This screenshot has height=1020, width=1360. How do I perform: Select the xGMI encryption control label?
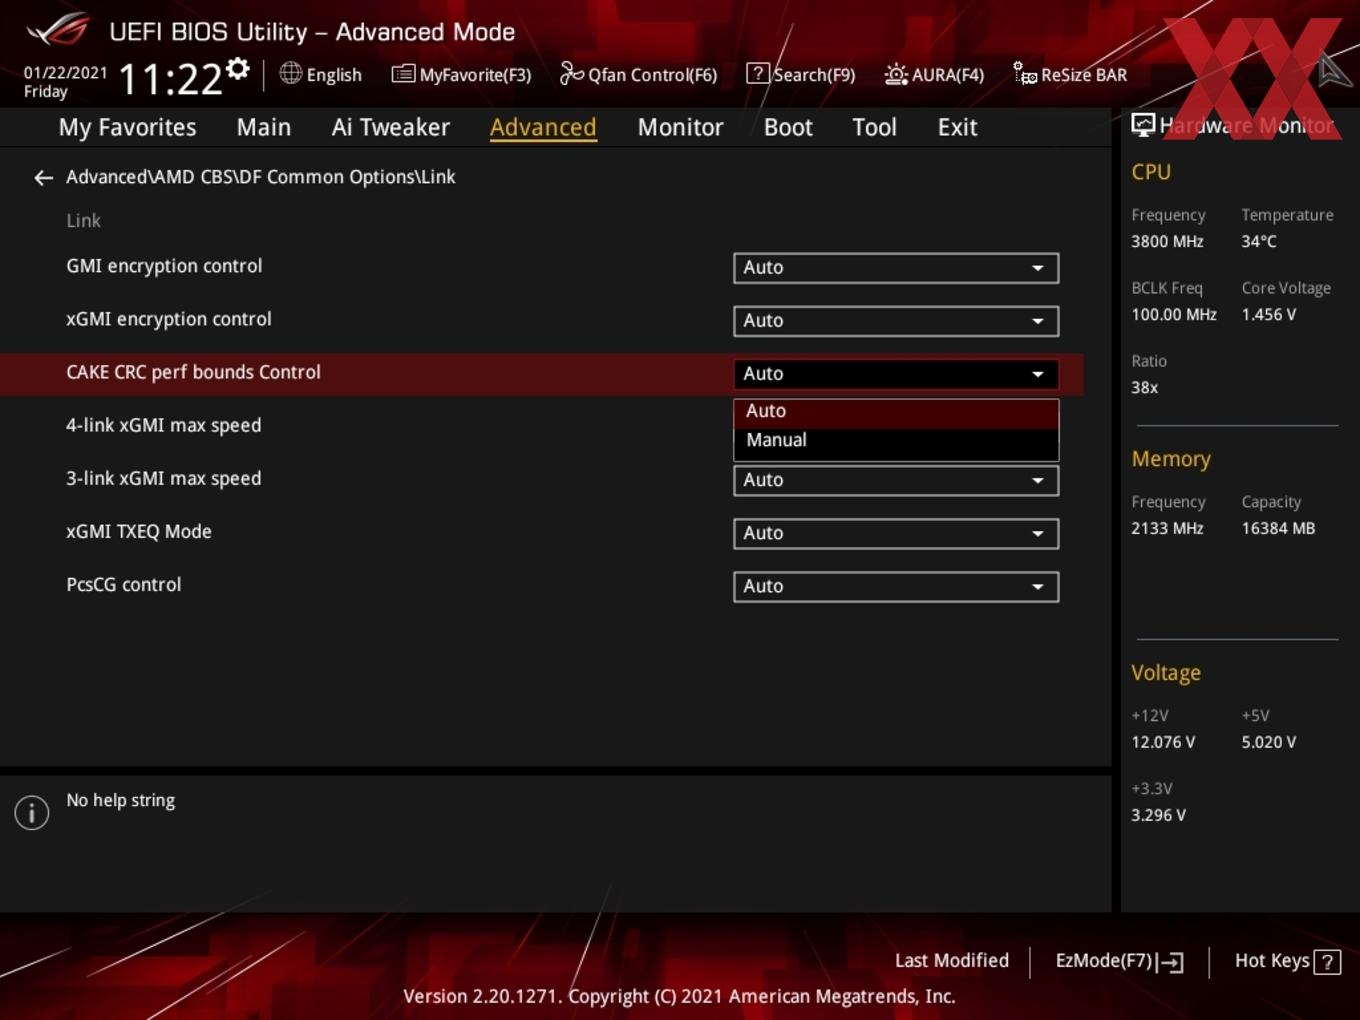[x=169, y=319]
